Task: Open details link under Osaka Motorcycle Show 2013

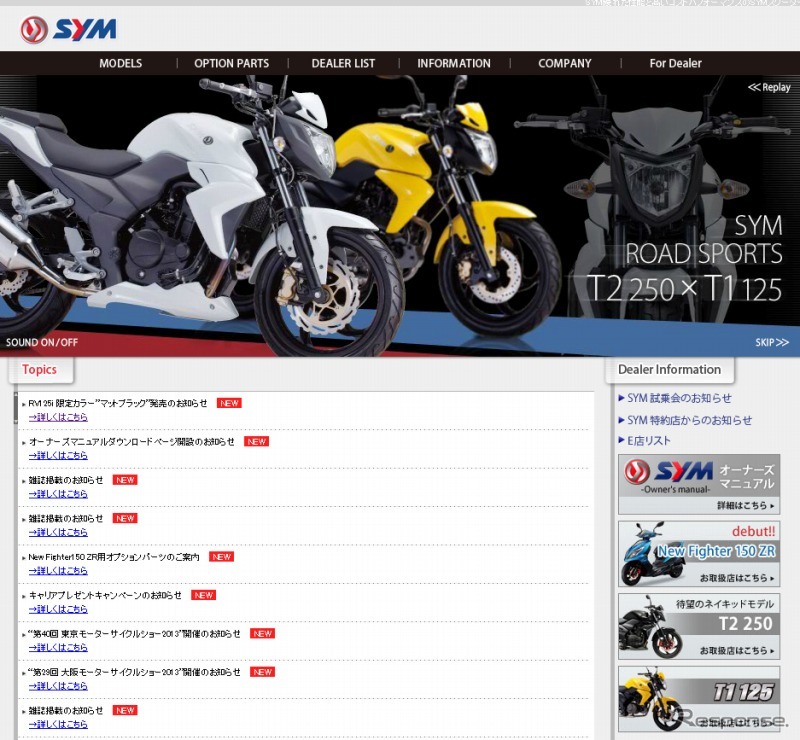Action: click(x=58, y=686)
